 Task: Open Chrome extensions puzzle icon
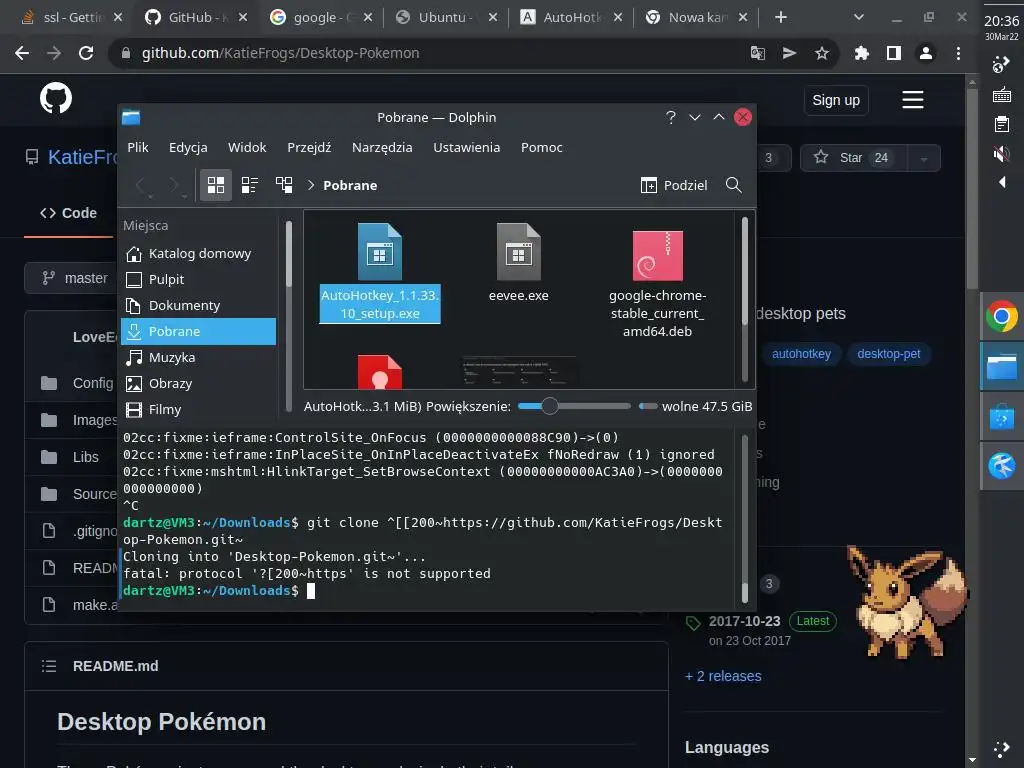(x=861, y=54)
